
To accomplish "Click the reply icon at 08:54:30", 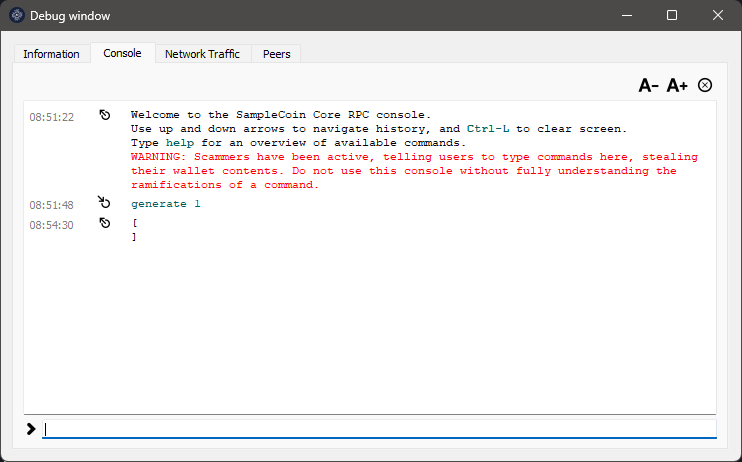I will pyautogui.click(x=105, y=224).
